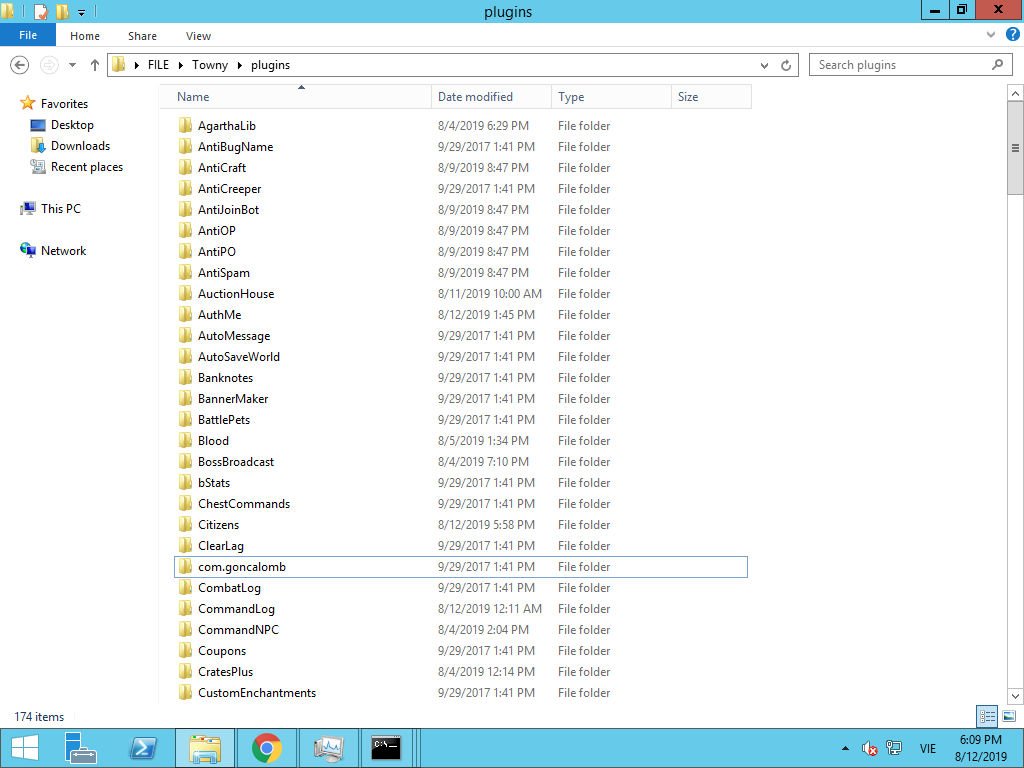Open Command Prompt taskbar window
This screenshot has height=768, width=1024.
pyautogui.click(x=385, y=748)
